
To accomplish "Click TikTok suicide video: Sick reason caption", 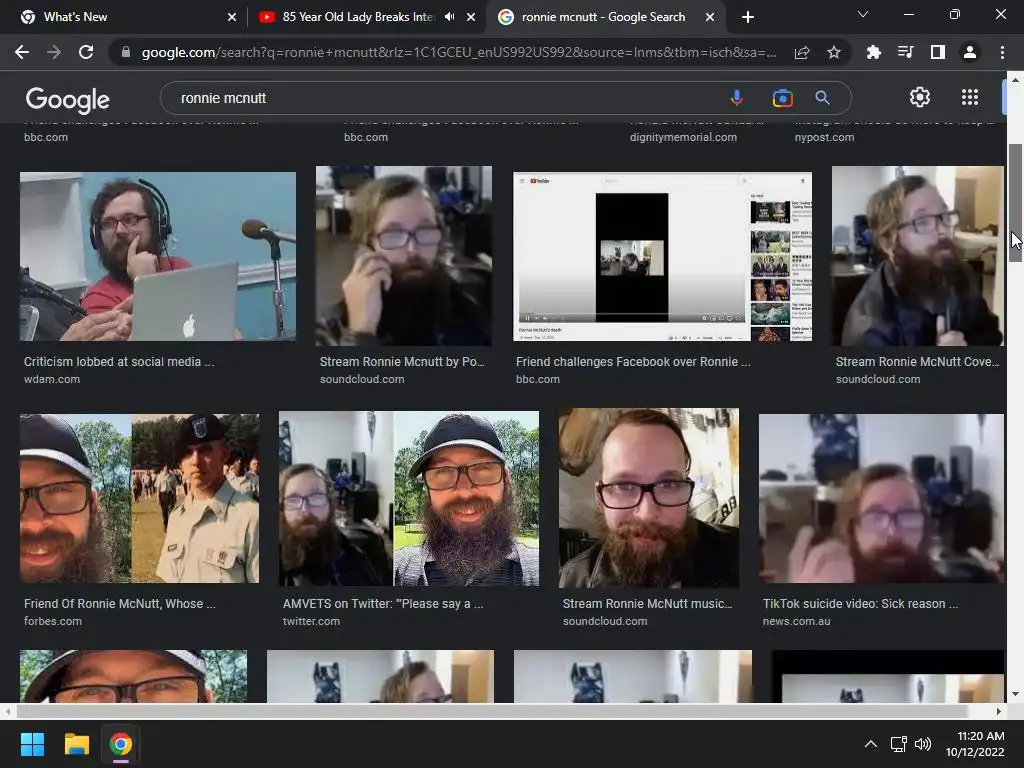I will (860, 604).
